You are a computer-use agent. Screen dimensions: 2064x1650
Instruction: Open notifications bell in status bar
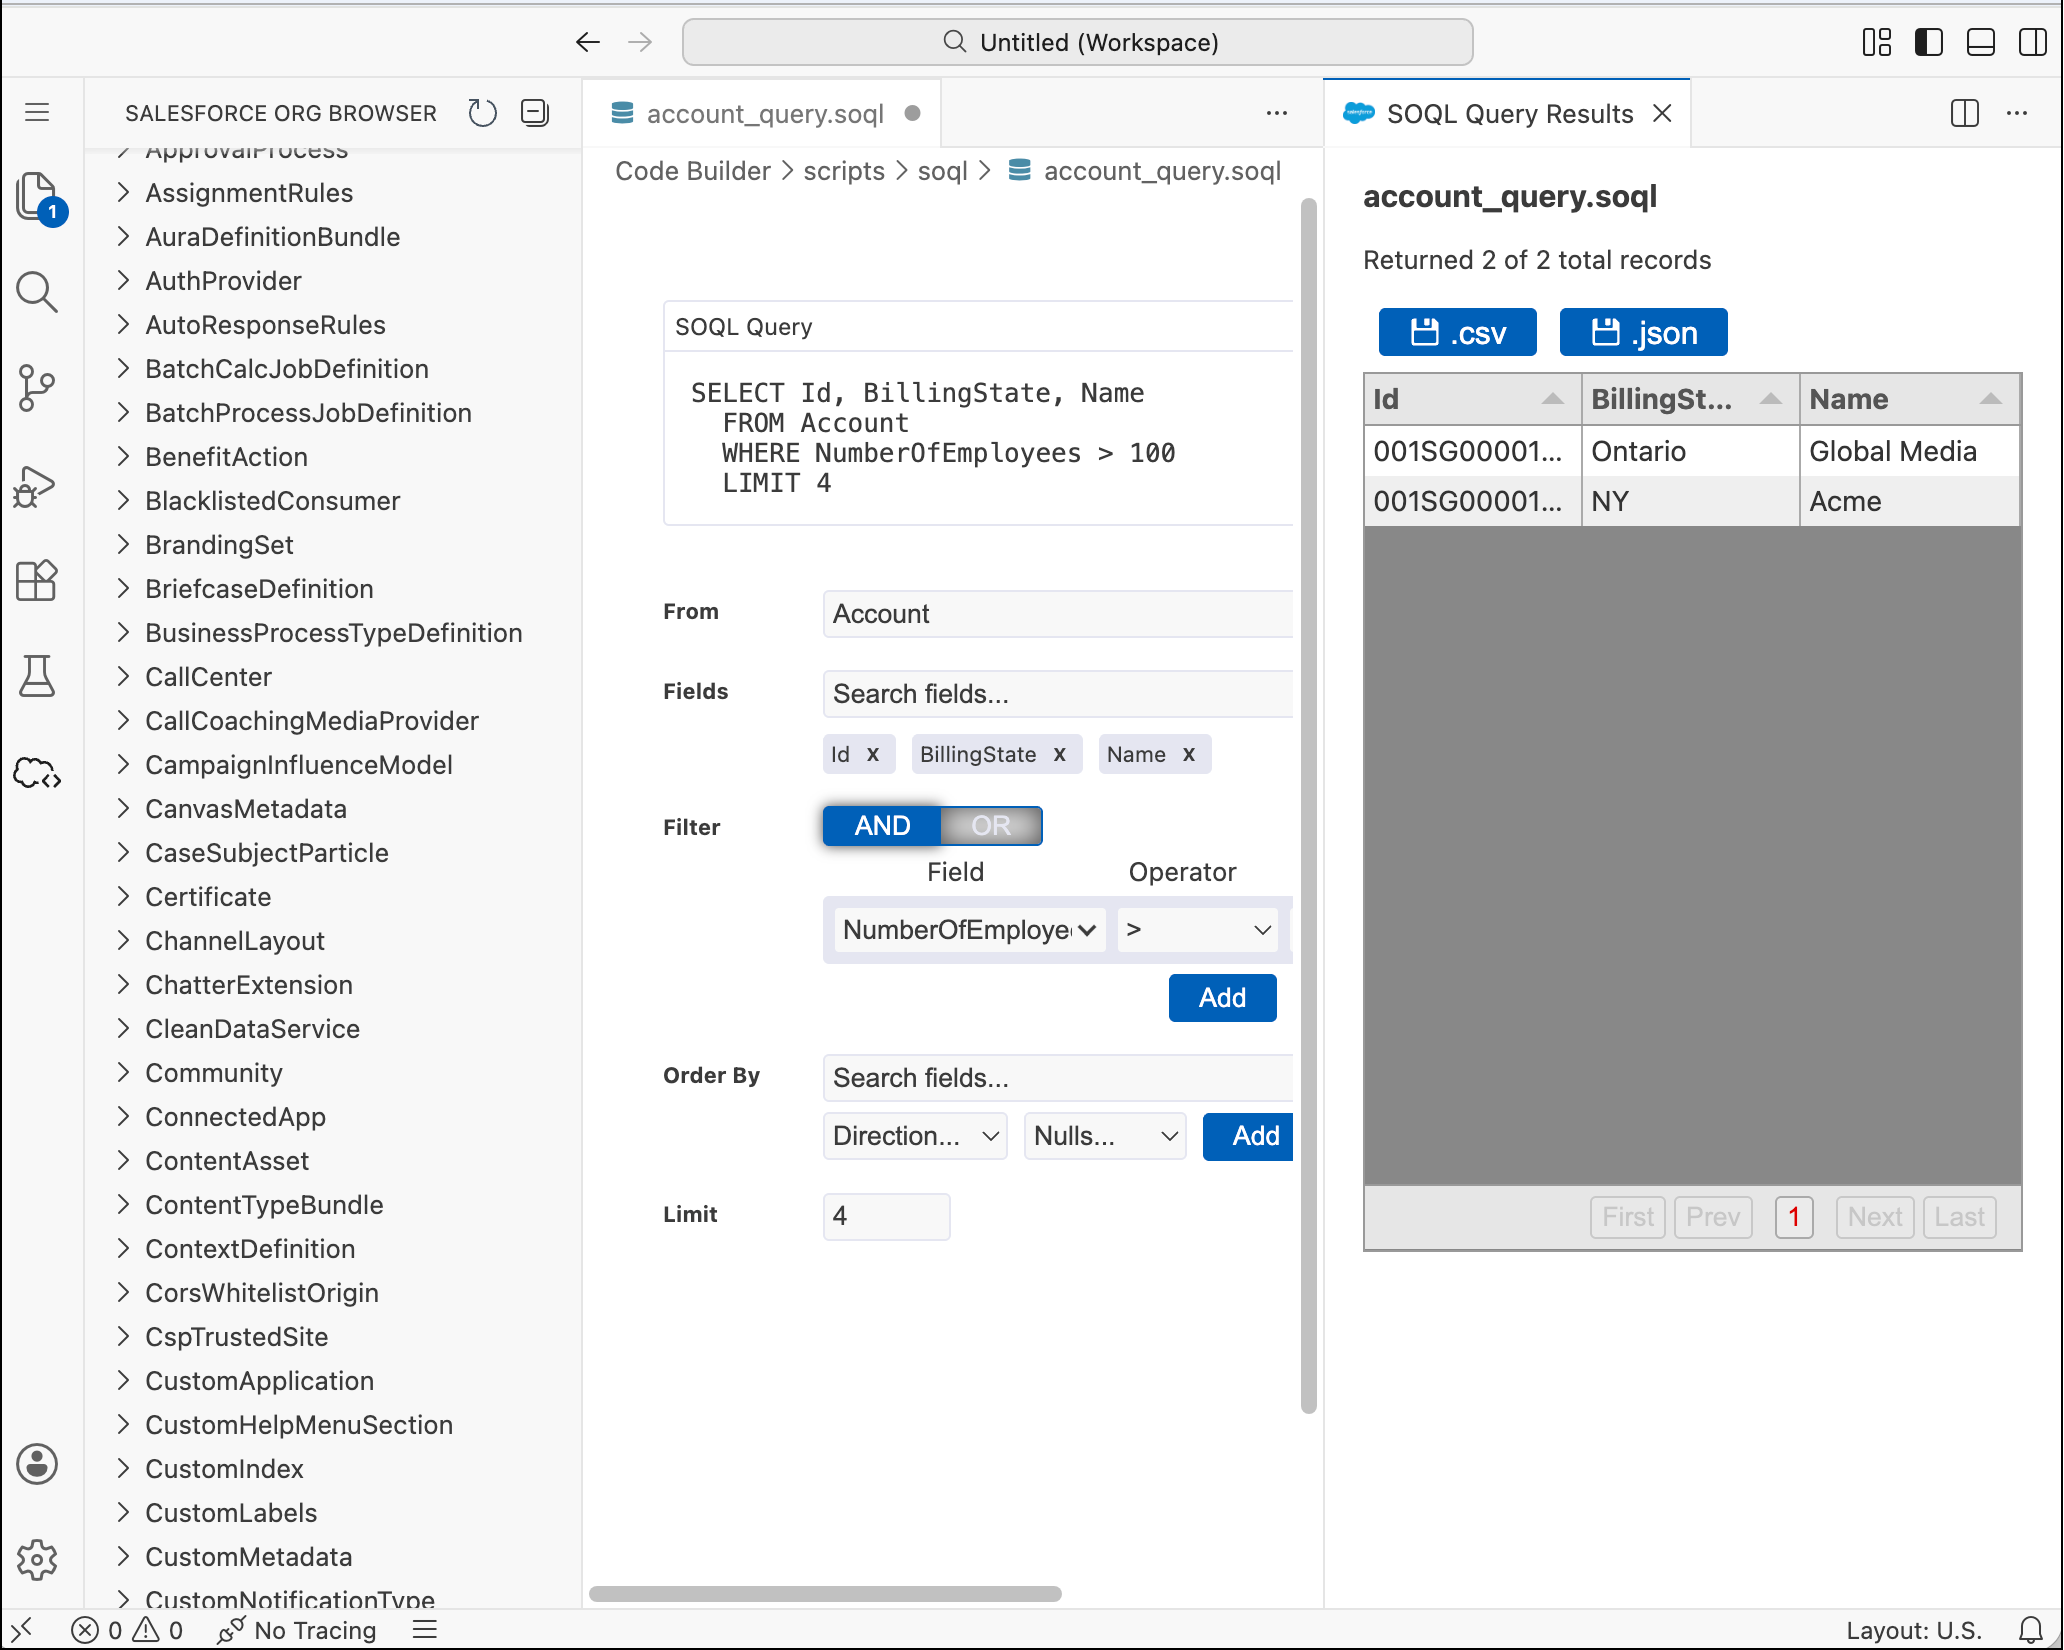pos(2031,1630)
